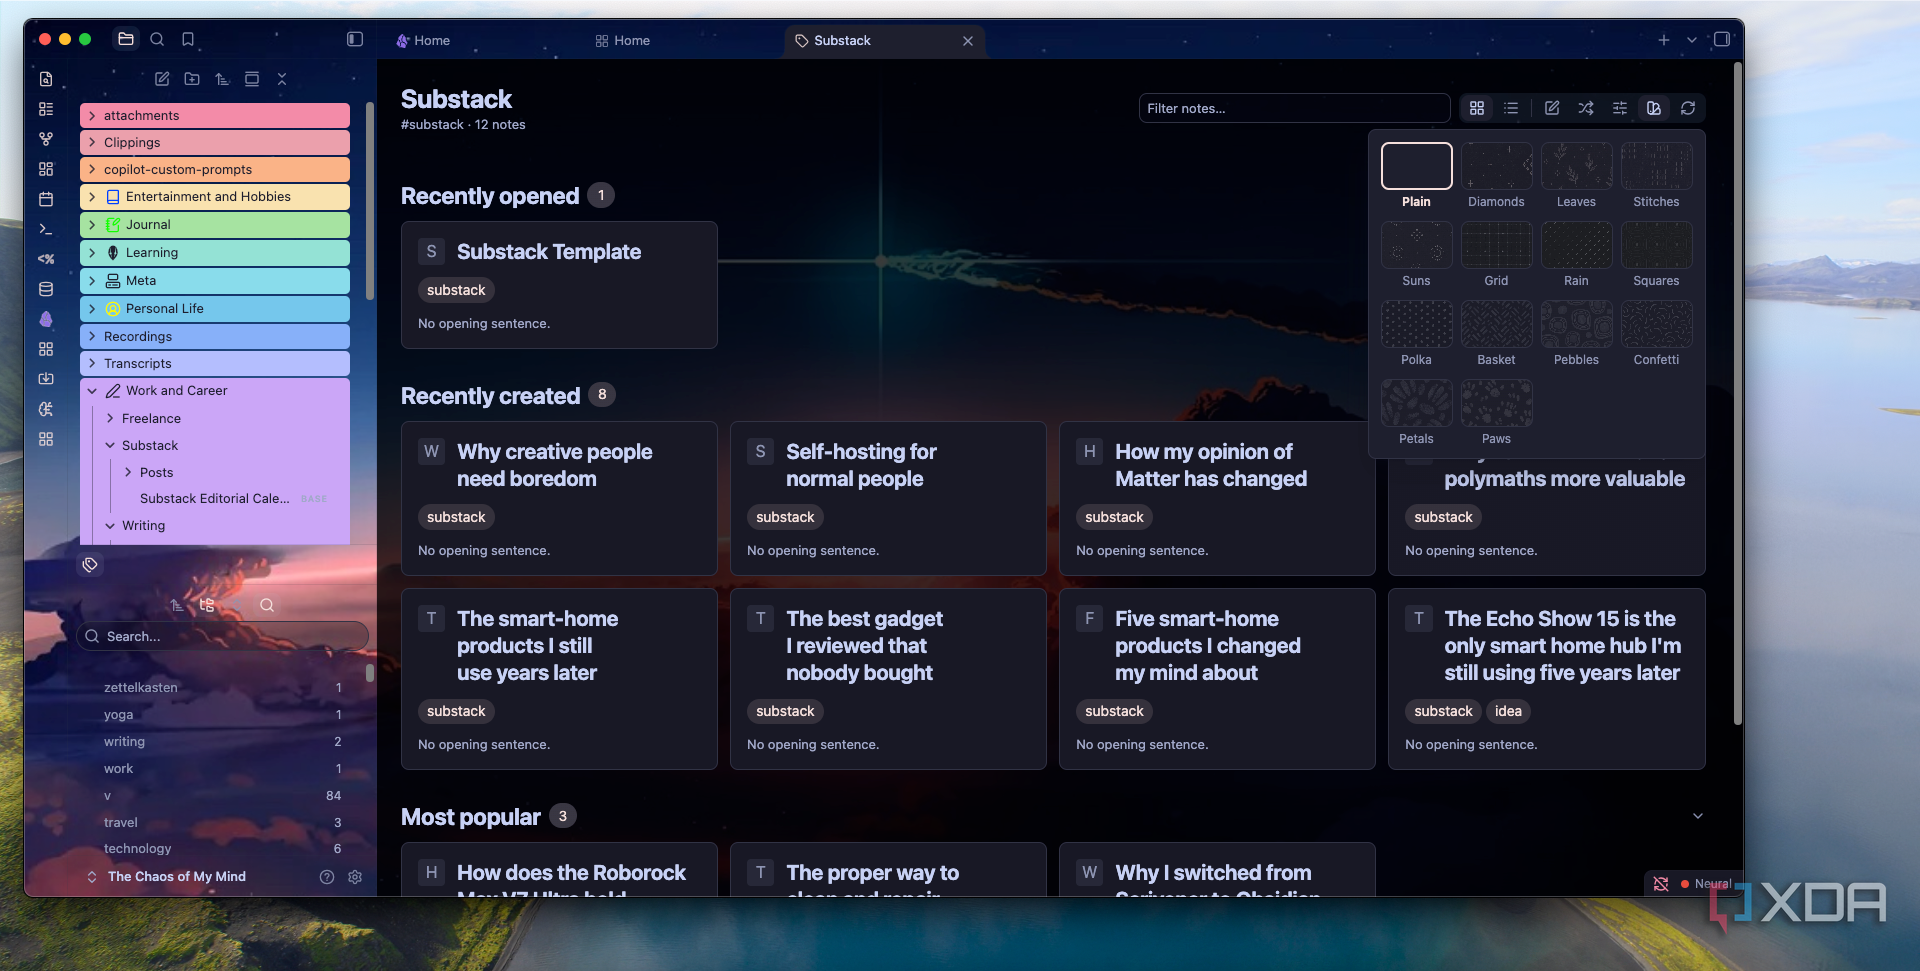Refresh the Substack notes view

[x=1688, y=108]
